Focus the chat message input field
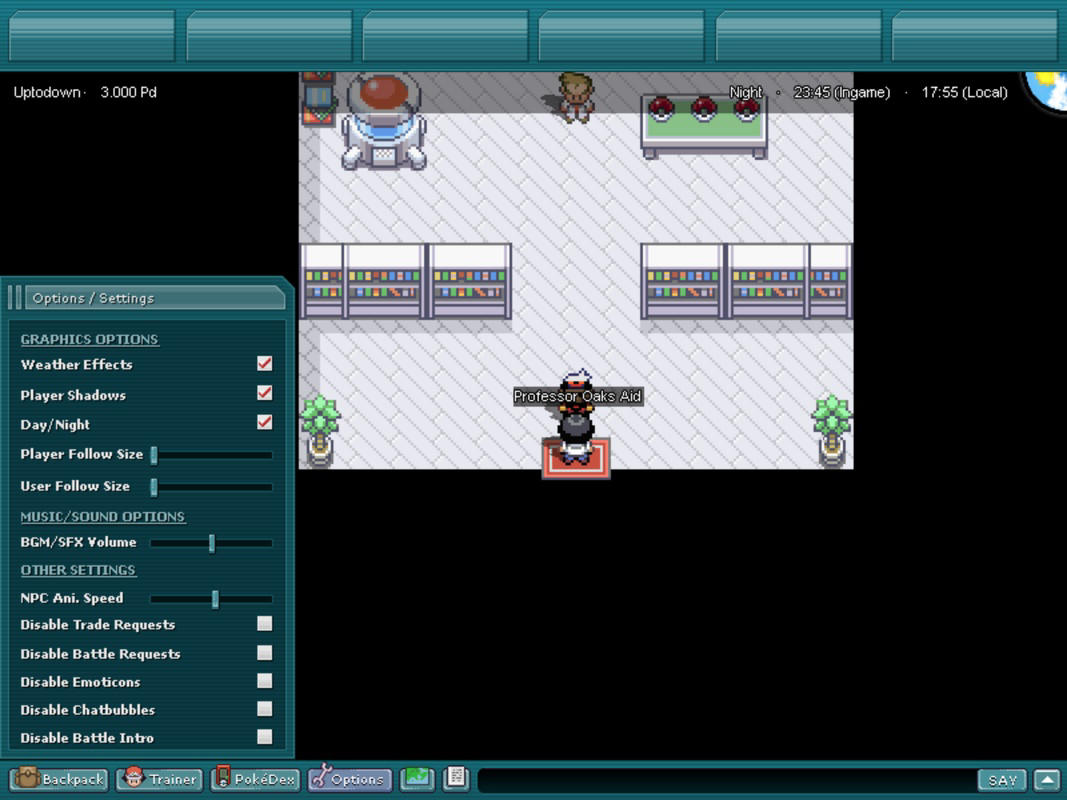Viewport: 1067px width, 800px height. point(727,780)
